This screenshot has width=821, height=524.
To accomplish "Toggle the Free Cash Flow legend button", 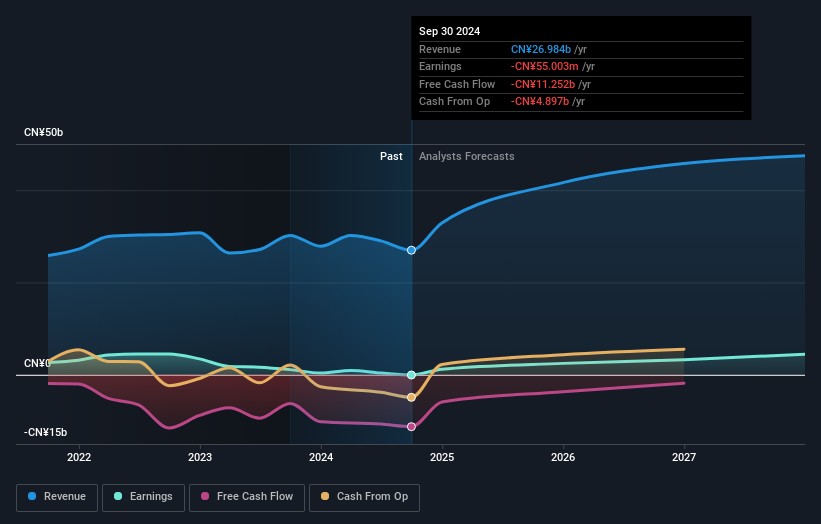I will pyautogui.click(x=247, y=497).
